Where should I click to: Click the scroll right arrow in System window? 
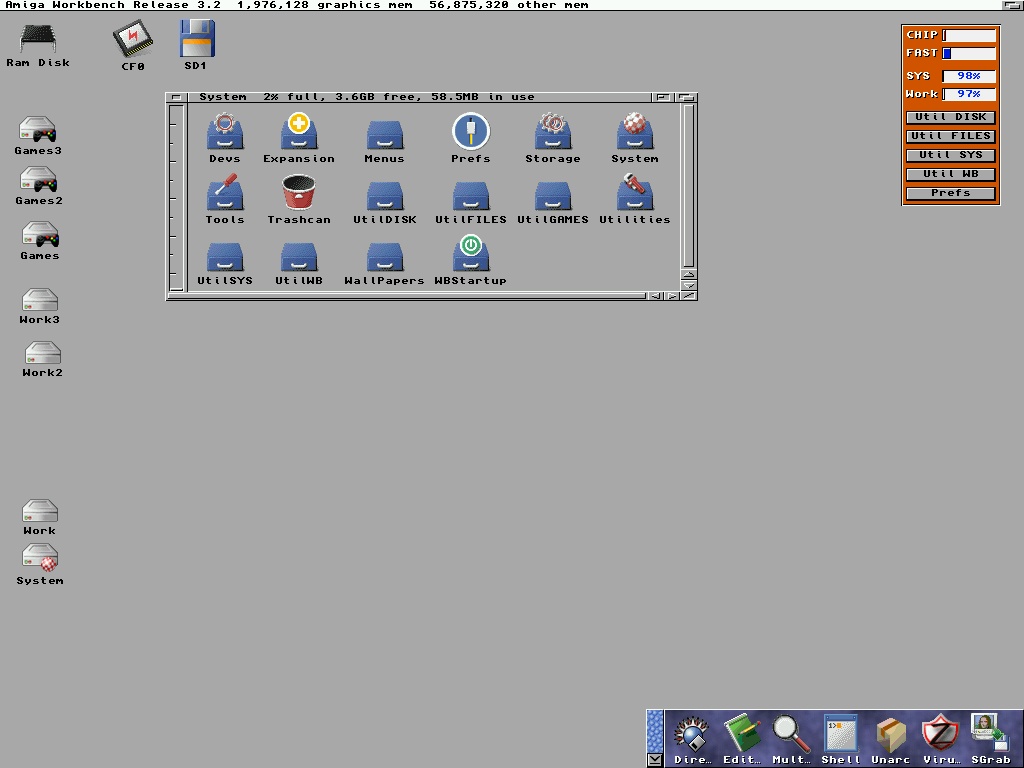point(672,296)
